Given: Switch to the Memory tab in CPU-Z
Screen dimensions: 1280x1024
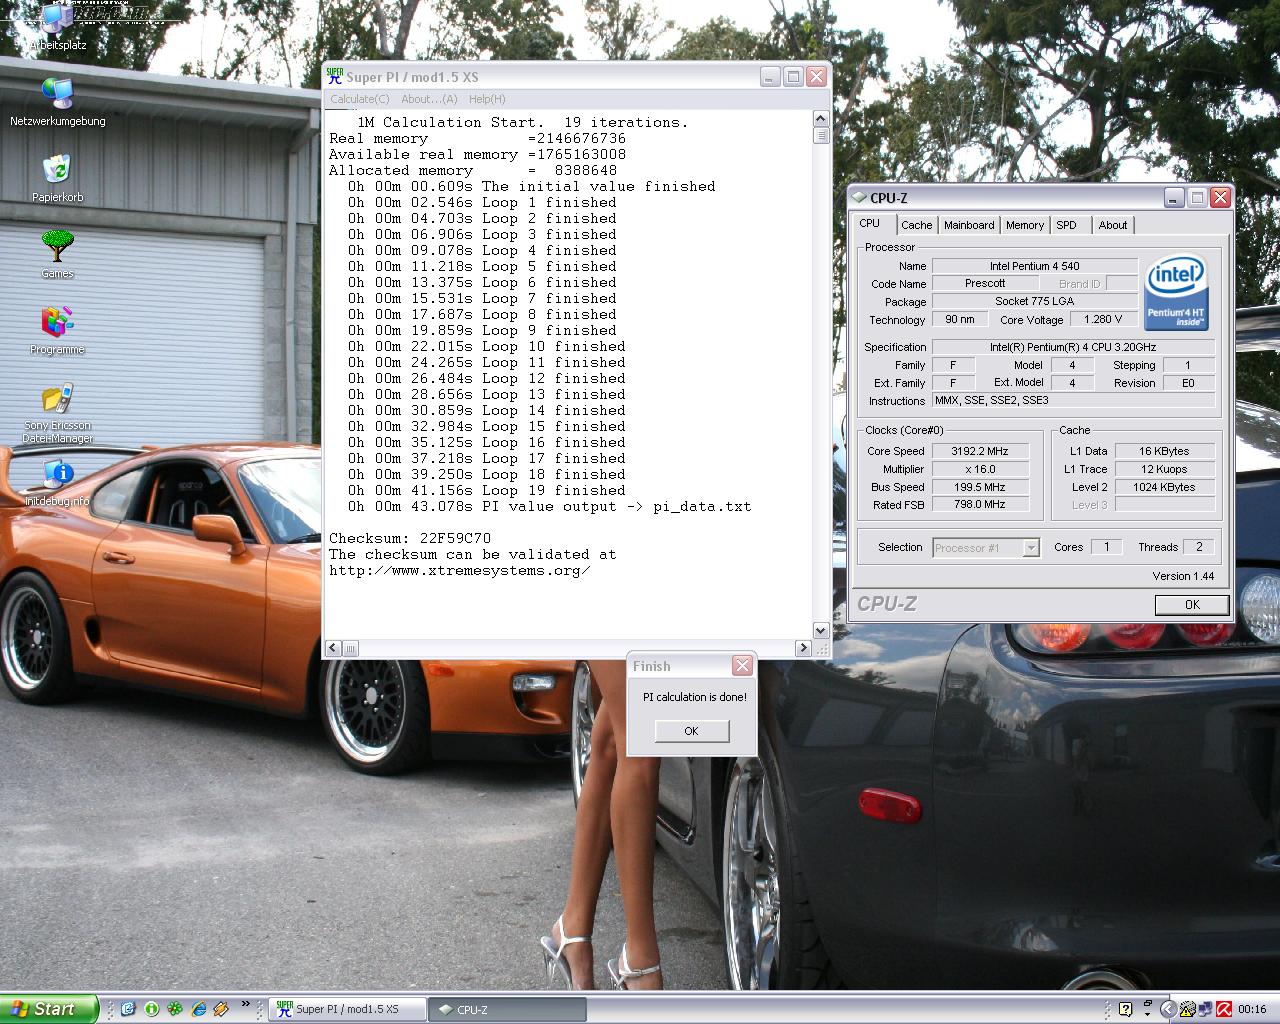Looking at the screenshot, I should pyautogui.click(x=1024, y=225).
